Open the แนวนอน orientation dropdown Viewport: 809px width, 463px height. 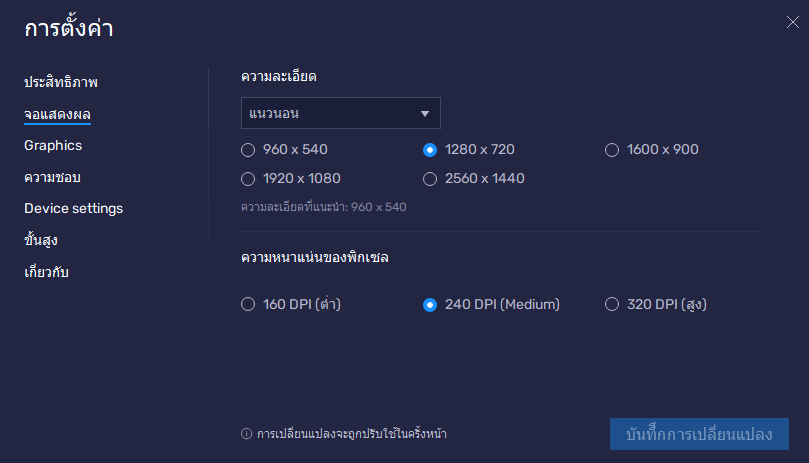pyautogui.click(x=330, y=113)
